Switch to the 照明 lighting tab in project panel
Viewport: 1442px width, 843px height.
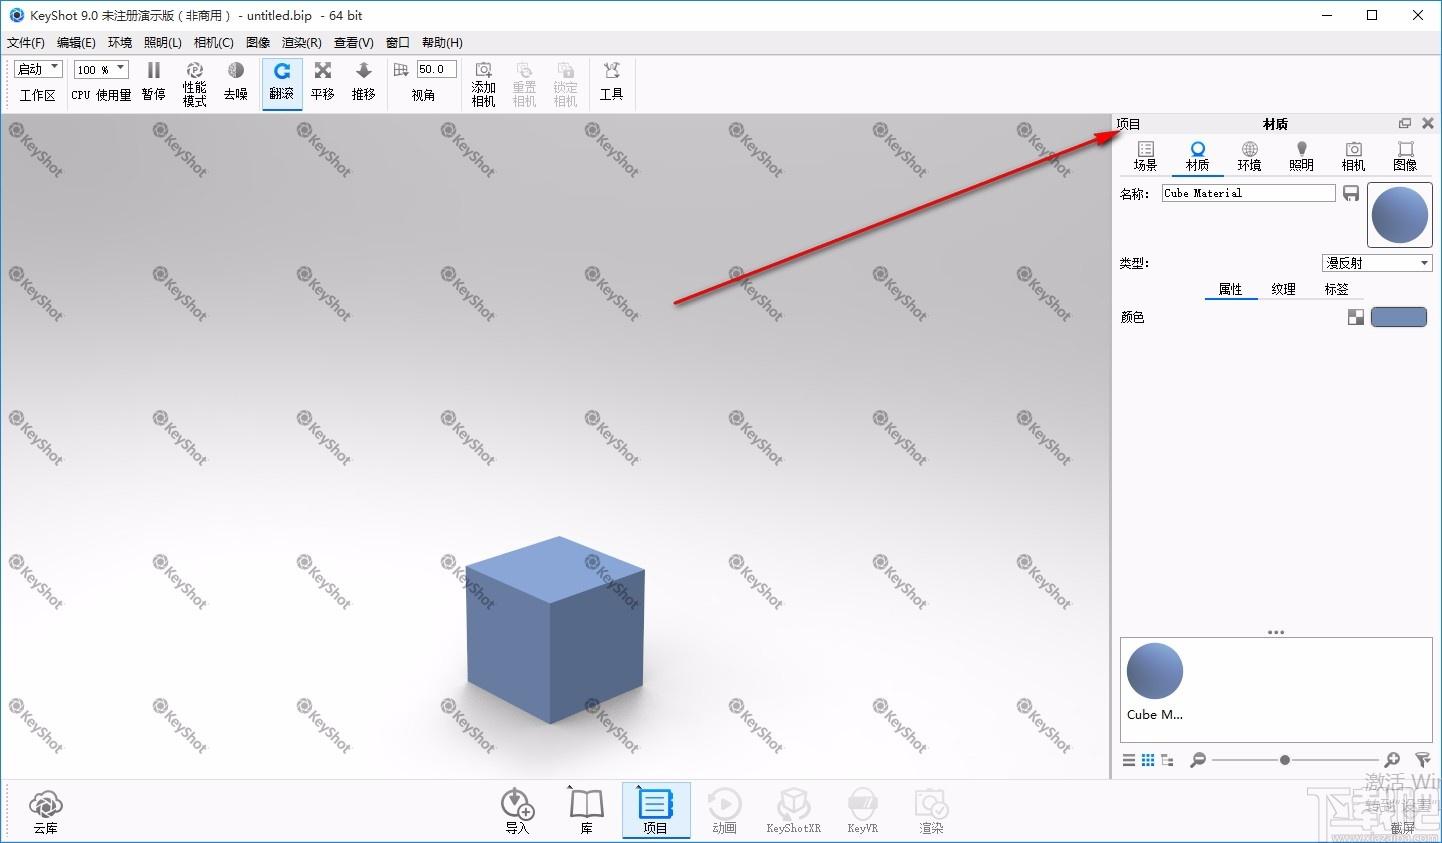[x=1302, y=156]
